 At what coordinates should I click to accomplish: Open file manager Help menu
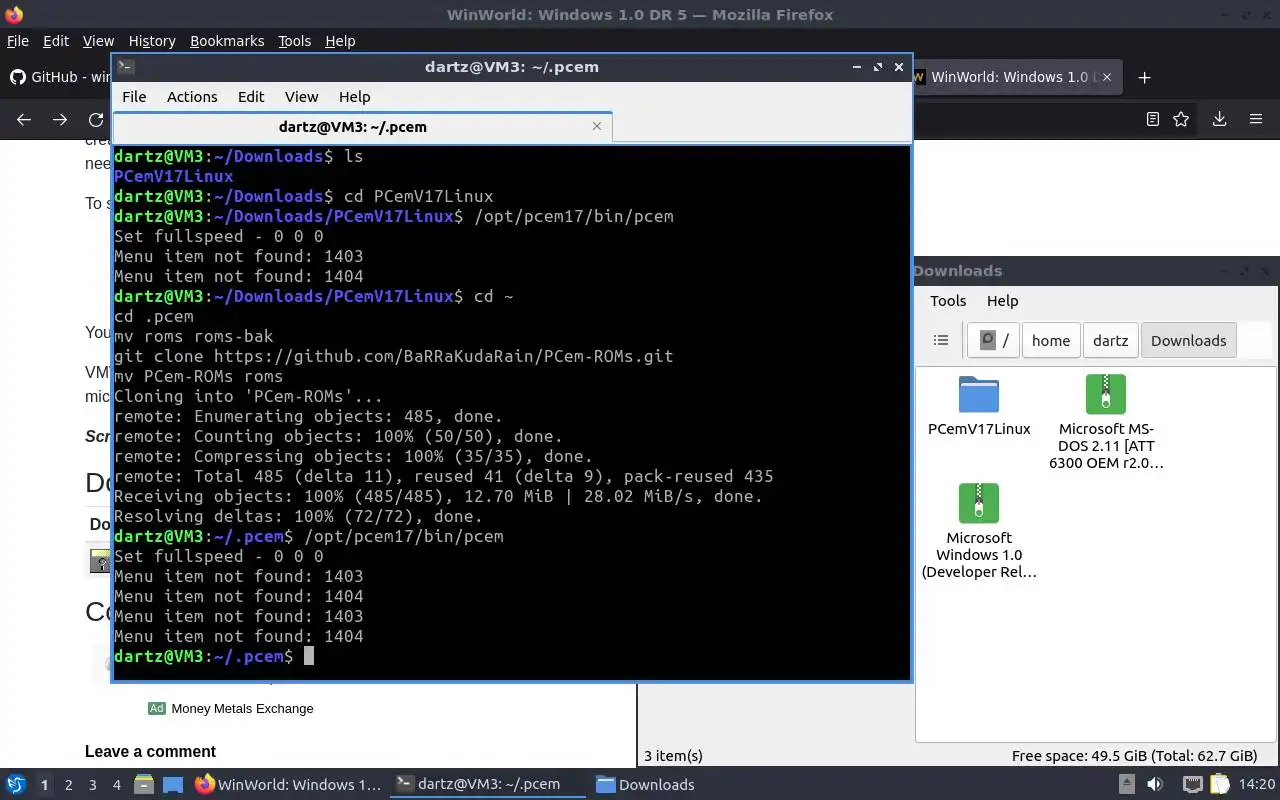coord(1002,301)
